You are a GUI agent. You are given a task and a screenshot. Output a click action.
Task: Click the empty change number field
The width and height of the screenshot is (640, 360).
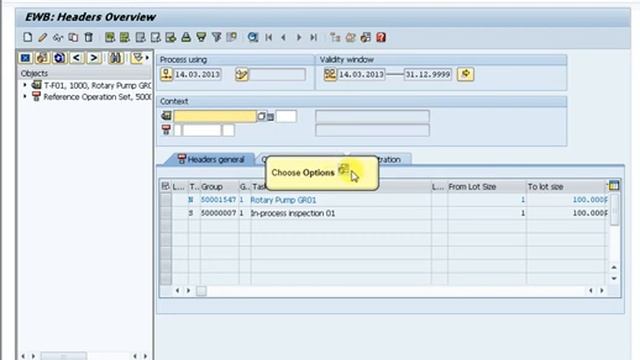[x=277, y=74]
